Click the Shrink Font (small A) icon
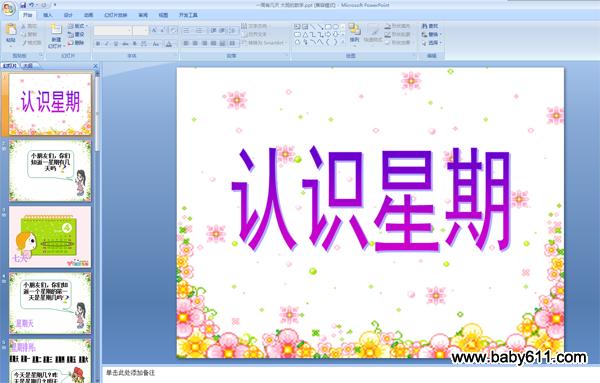 pyautogui.click(x=163, y=30)
